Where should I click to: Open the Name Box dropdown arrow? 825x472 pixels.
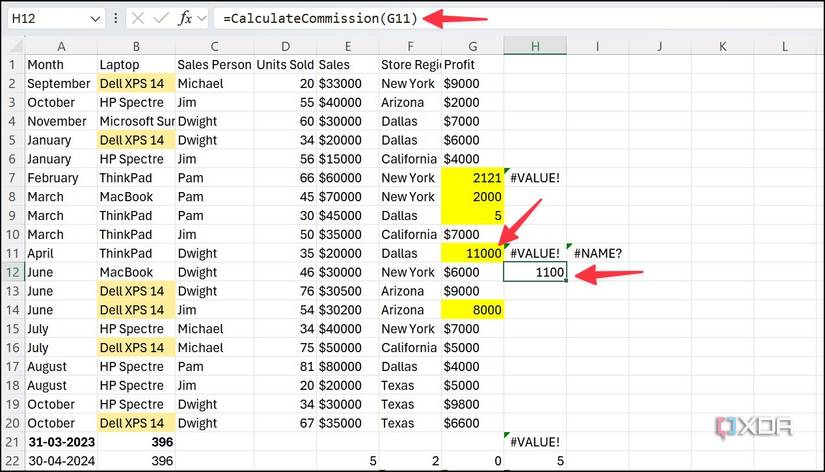click(95, 19)
